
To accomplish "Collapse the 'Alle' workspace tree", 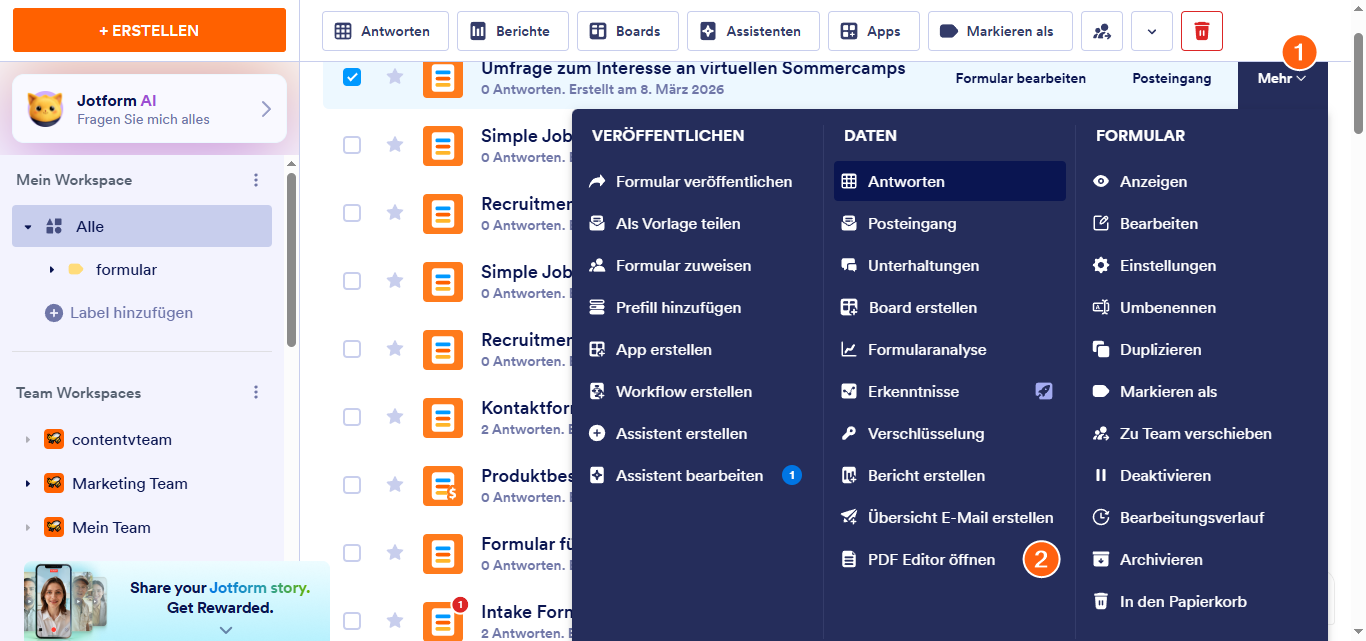I will point(27,226).
